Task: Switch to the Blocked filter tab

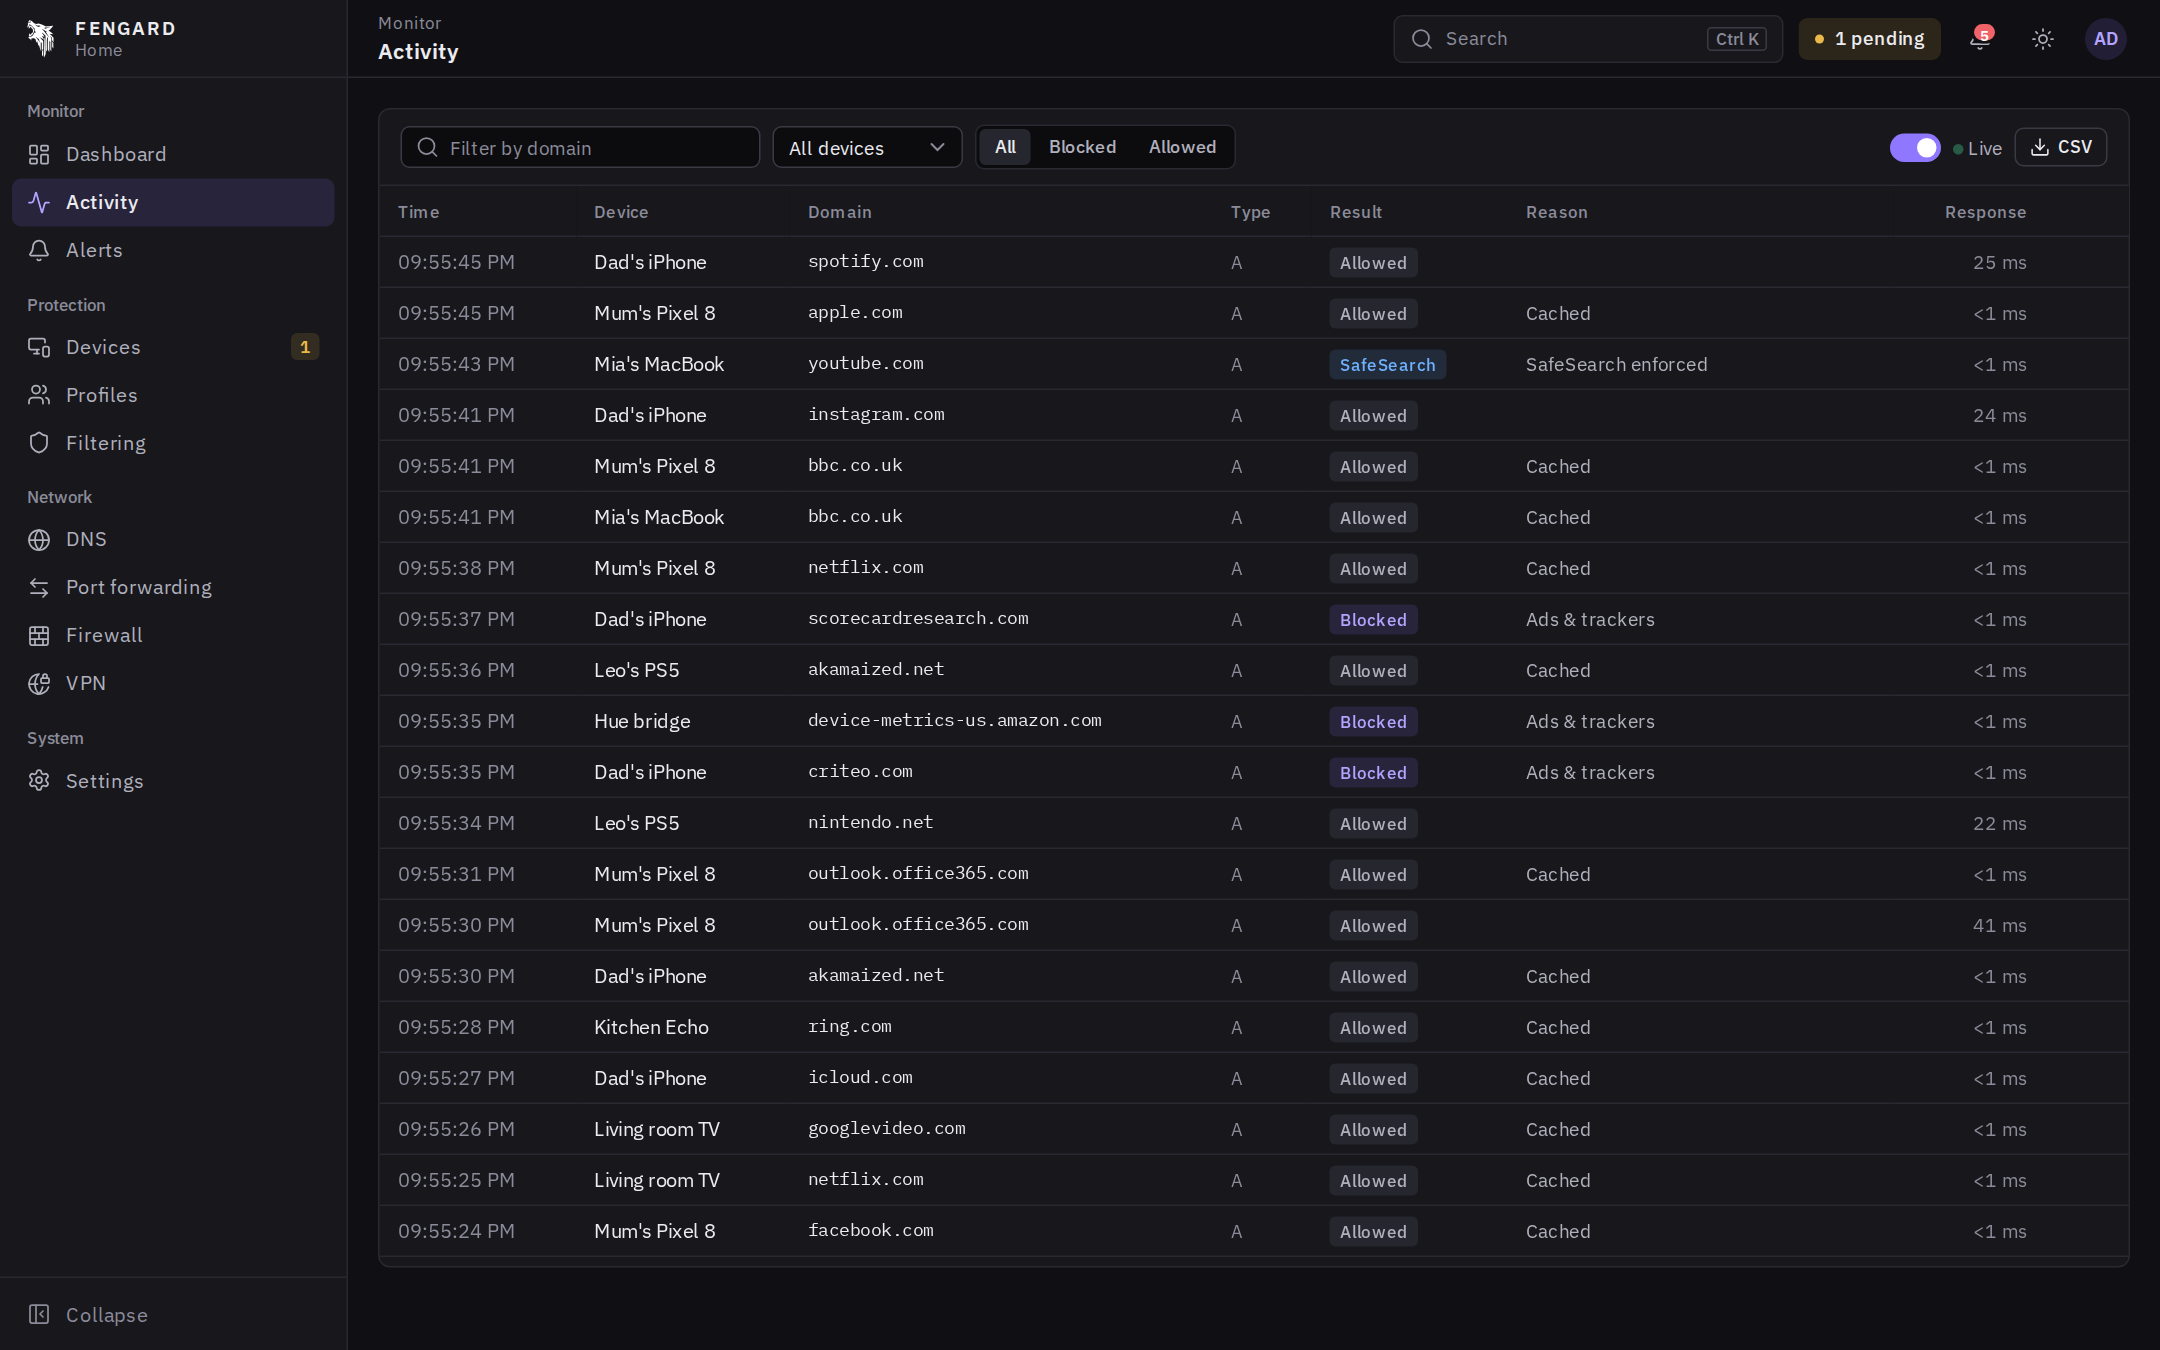Action: [x=1082, y=147]
